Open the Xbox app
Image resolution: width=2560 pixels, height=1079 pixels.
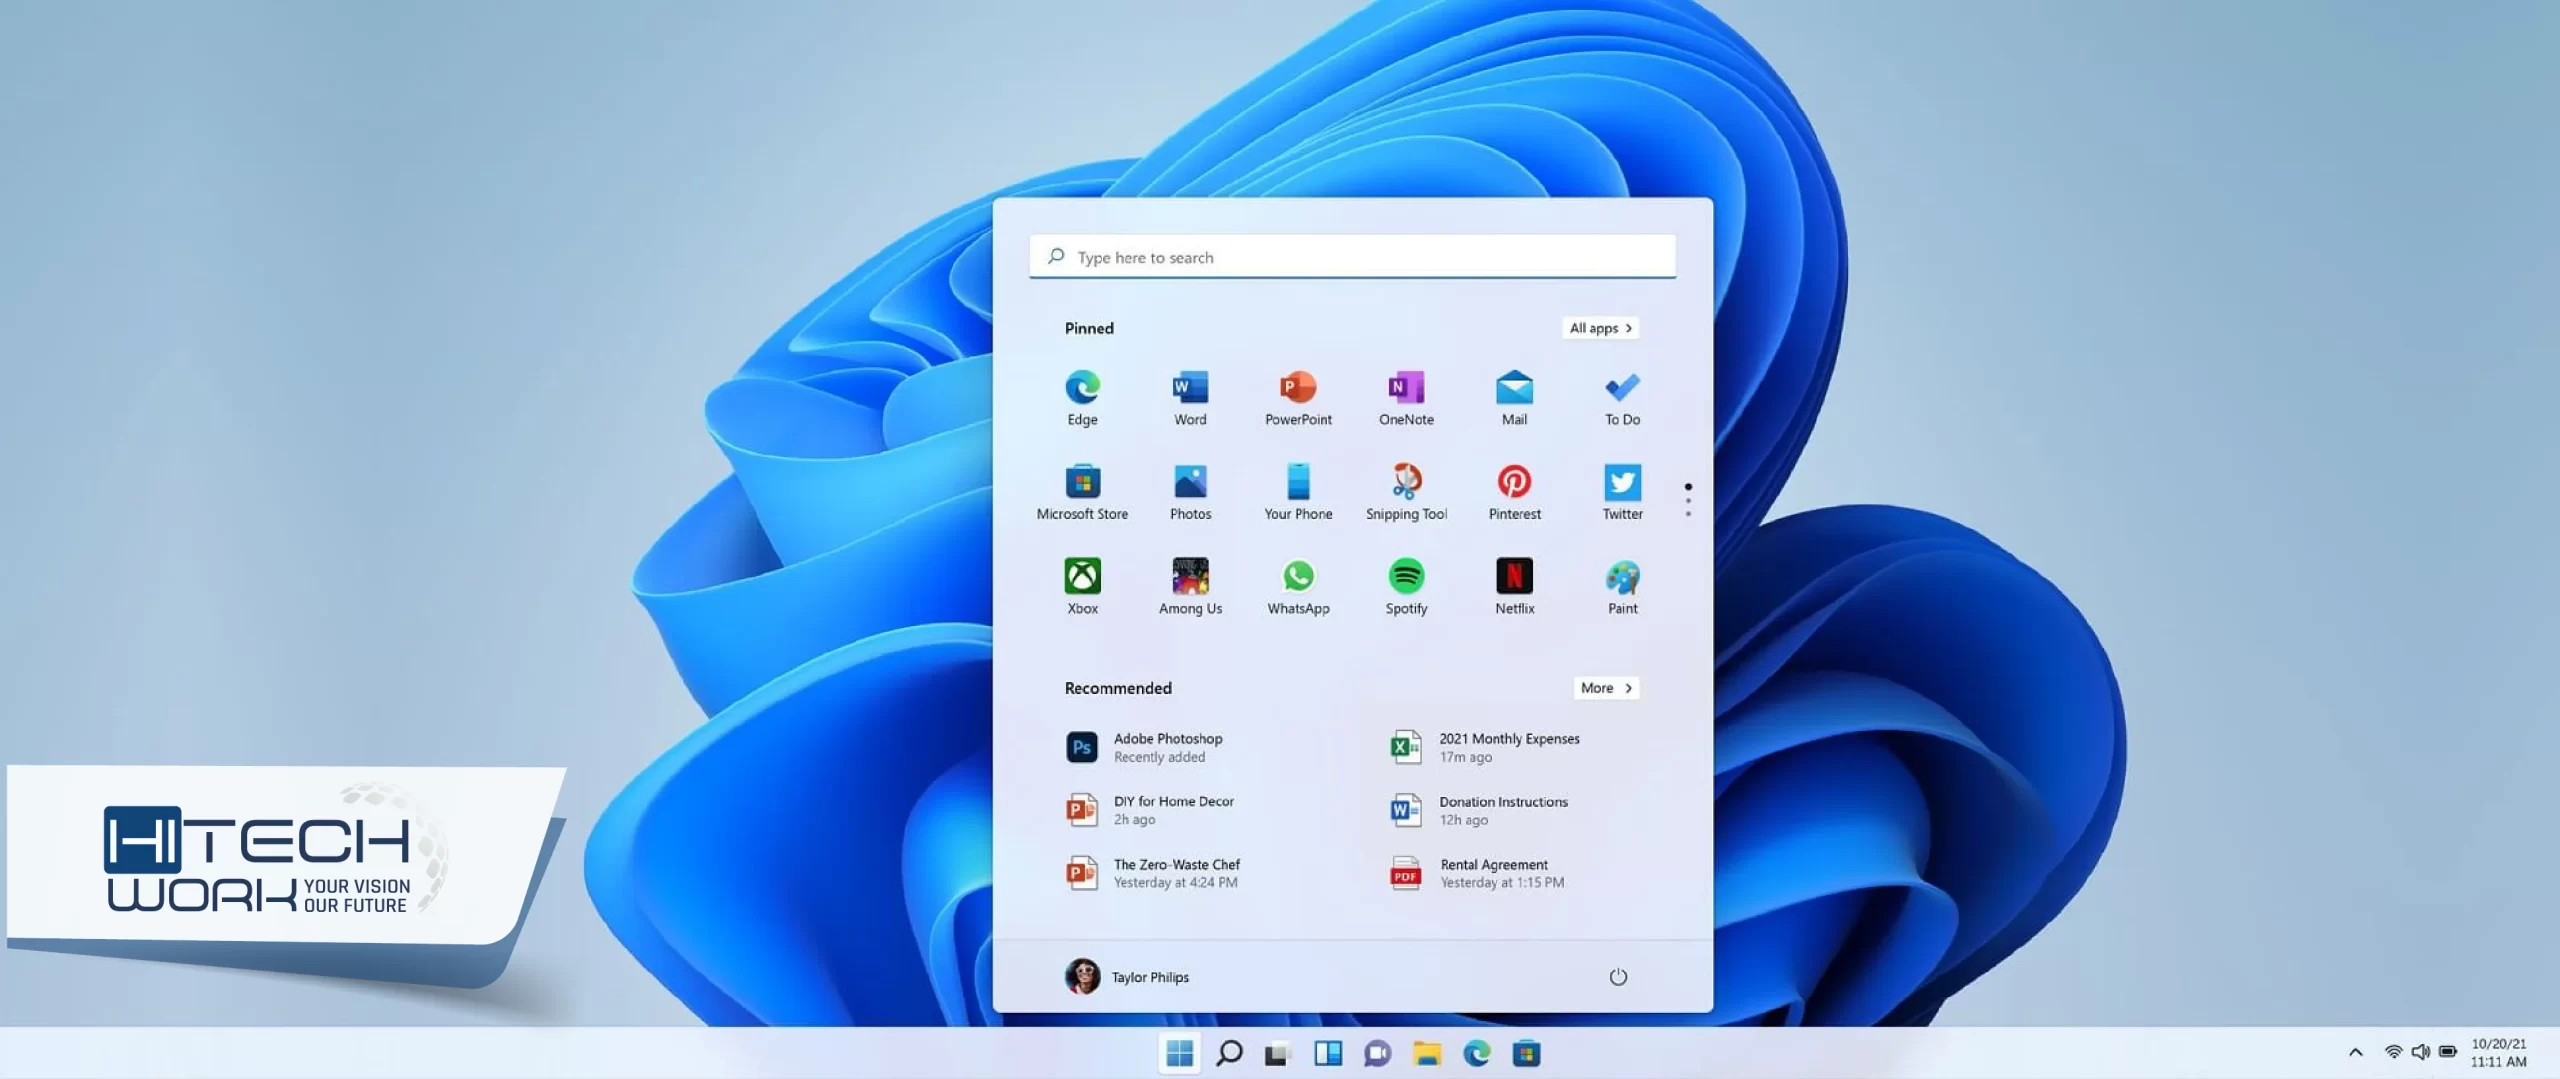[x=1082, y=587]
